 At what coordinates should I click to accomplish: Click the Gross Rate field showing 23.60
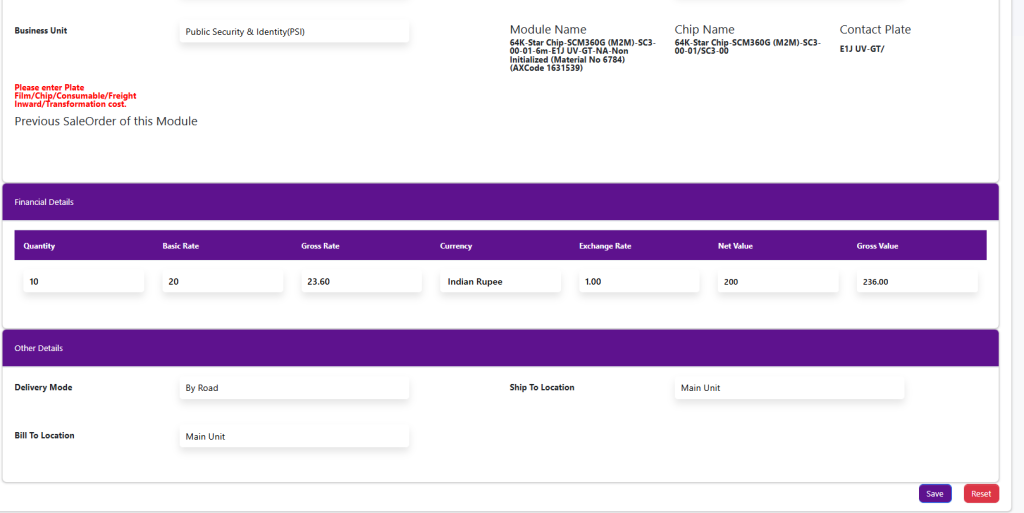coord(361,282)
